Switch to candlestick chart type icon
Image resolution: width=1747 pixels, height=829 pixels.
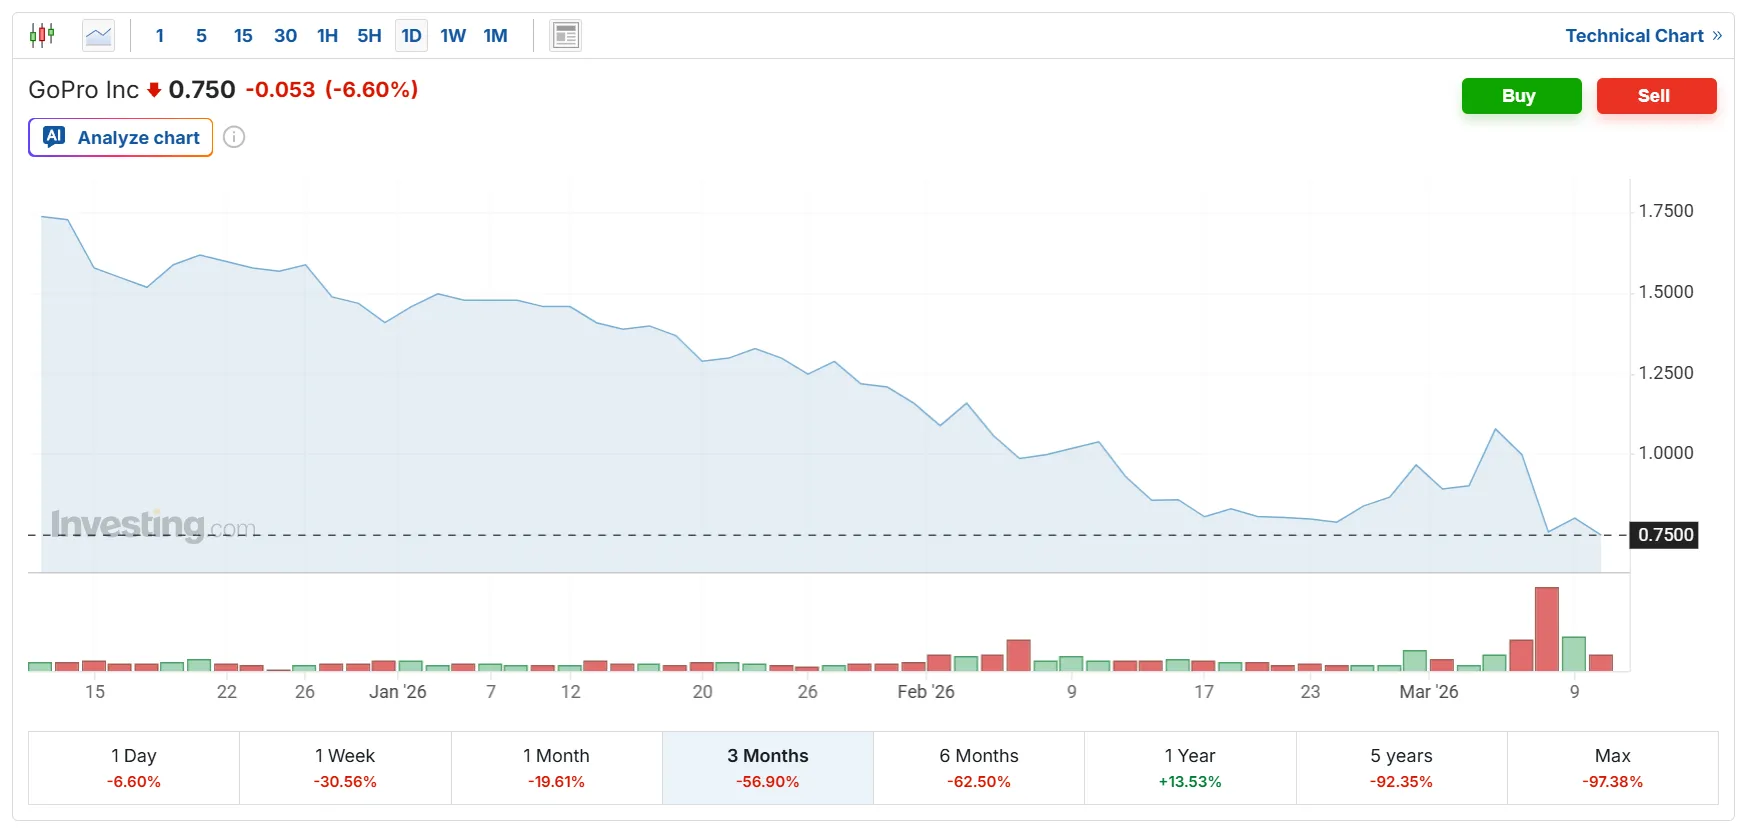[42, 36]
